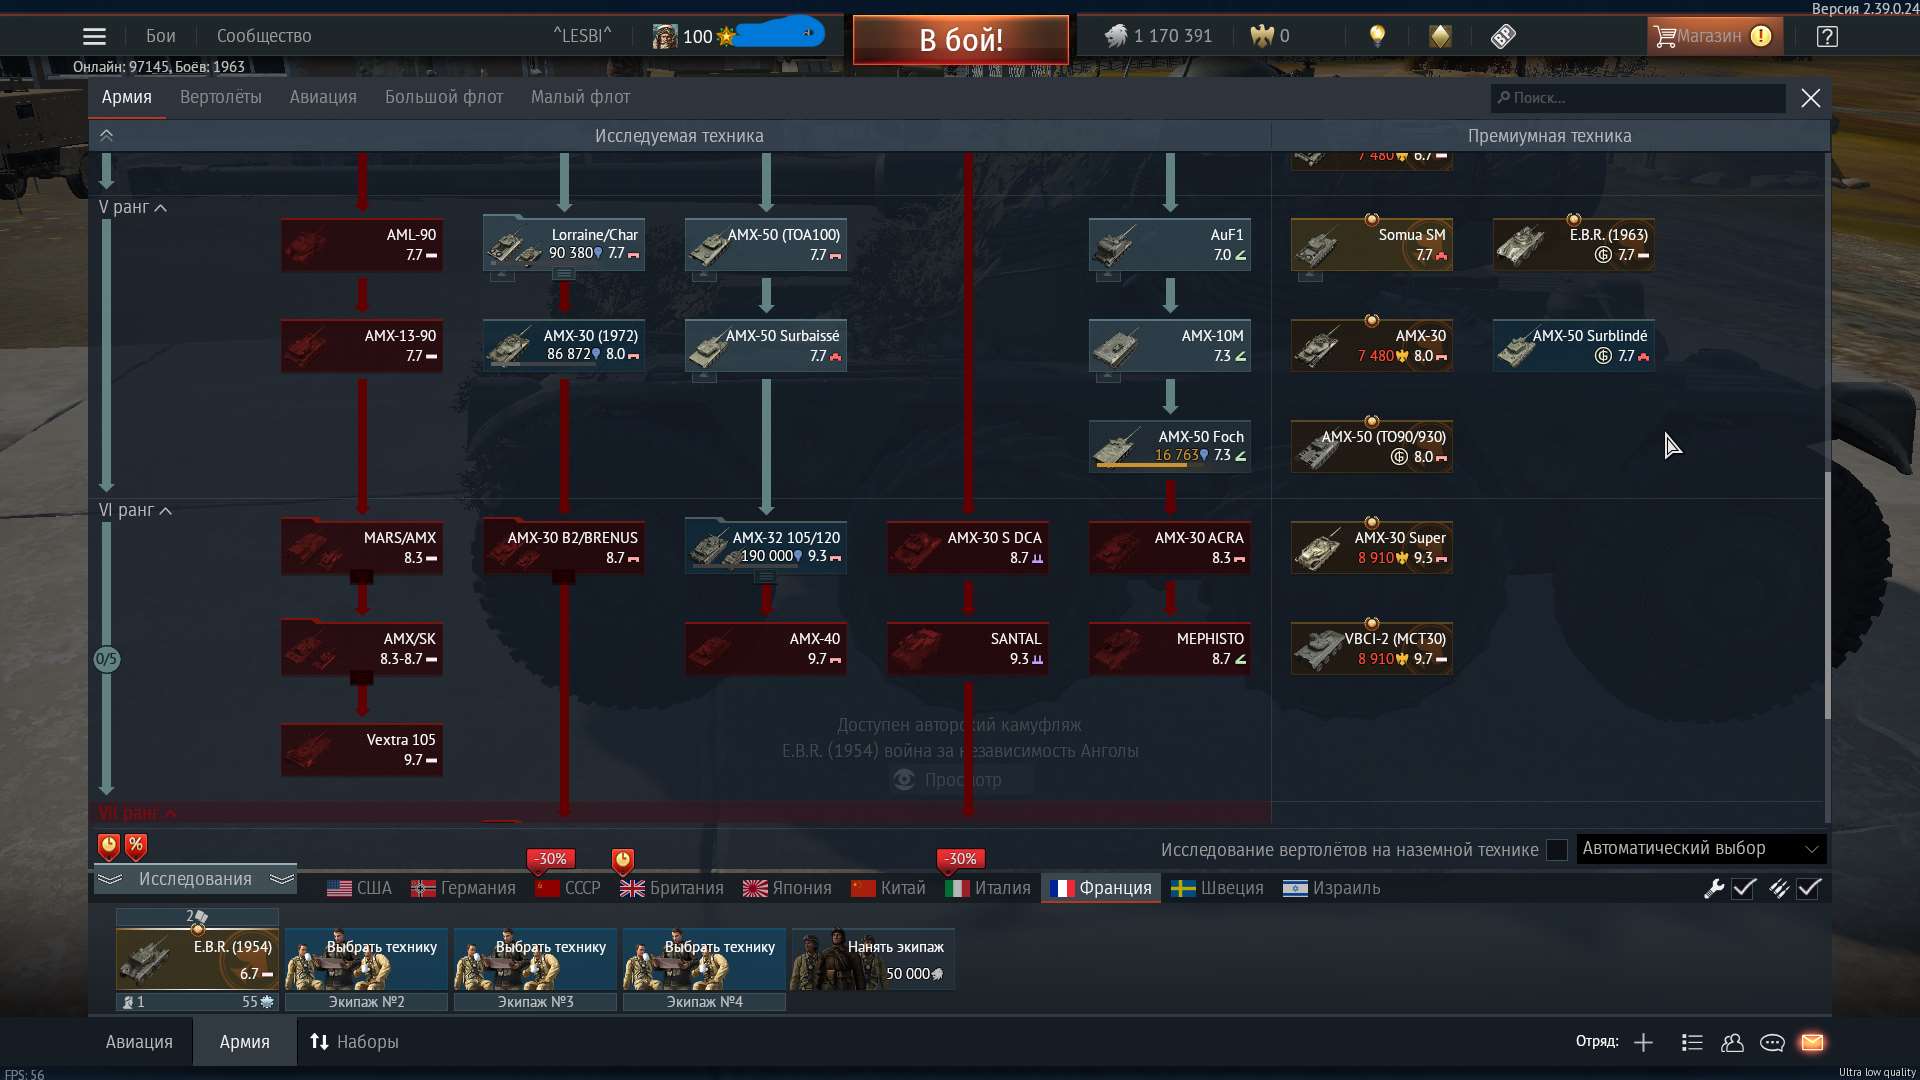
Task: Click the player avatar icon
Action: click(664, 37)
